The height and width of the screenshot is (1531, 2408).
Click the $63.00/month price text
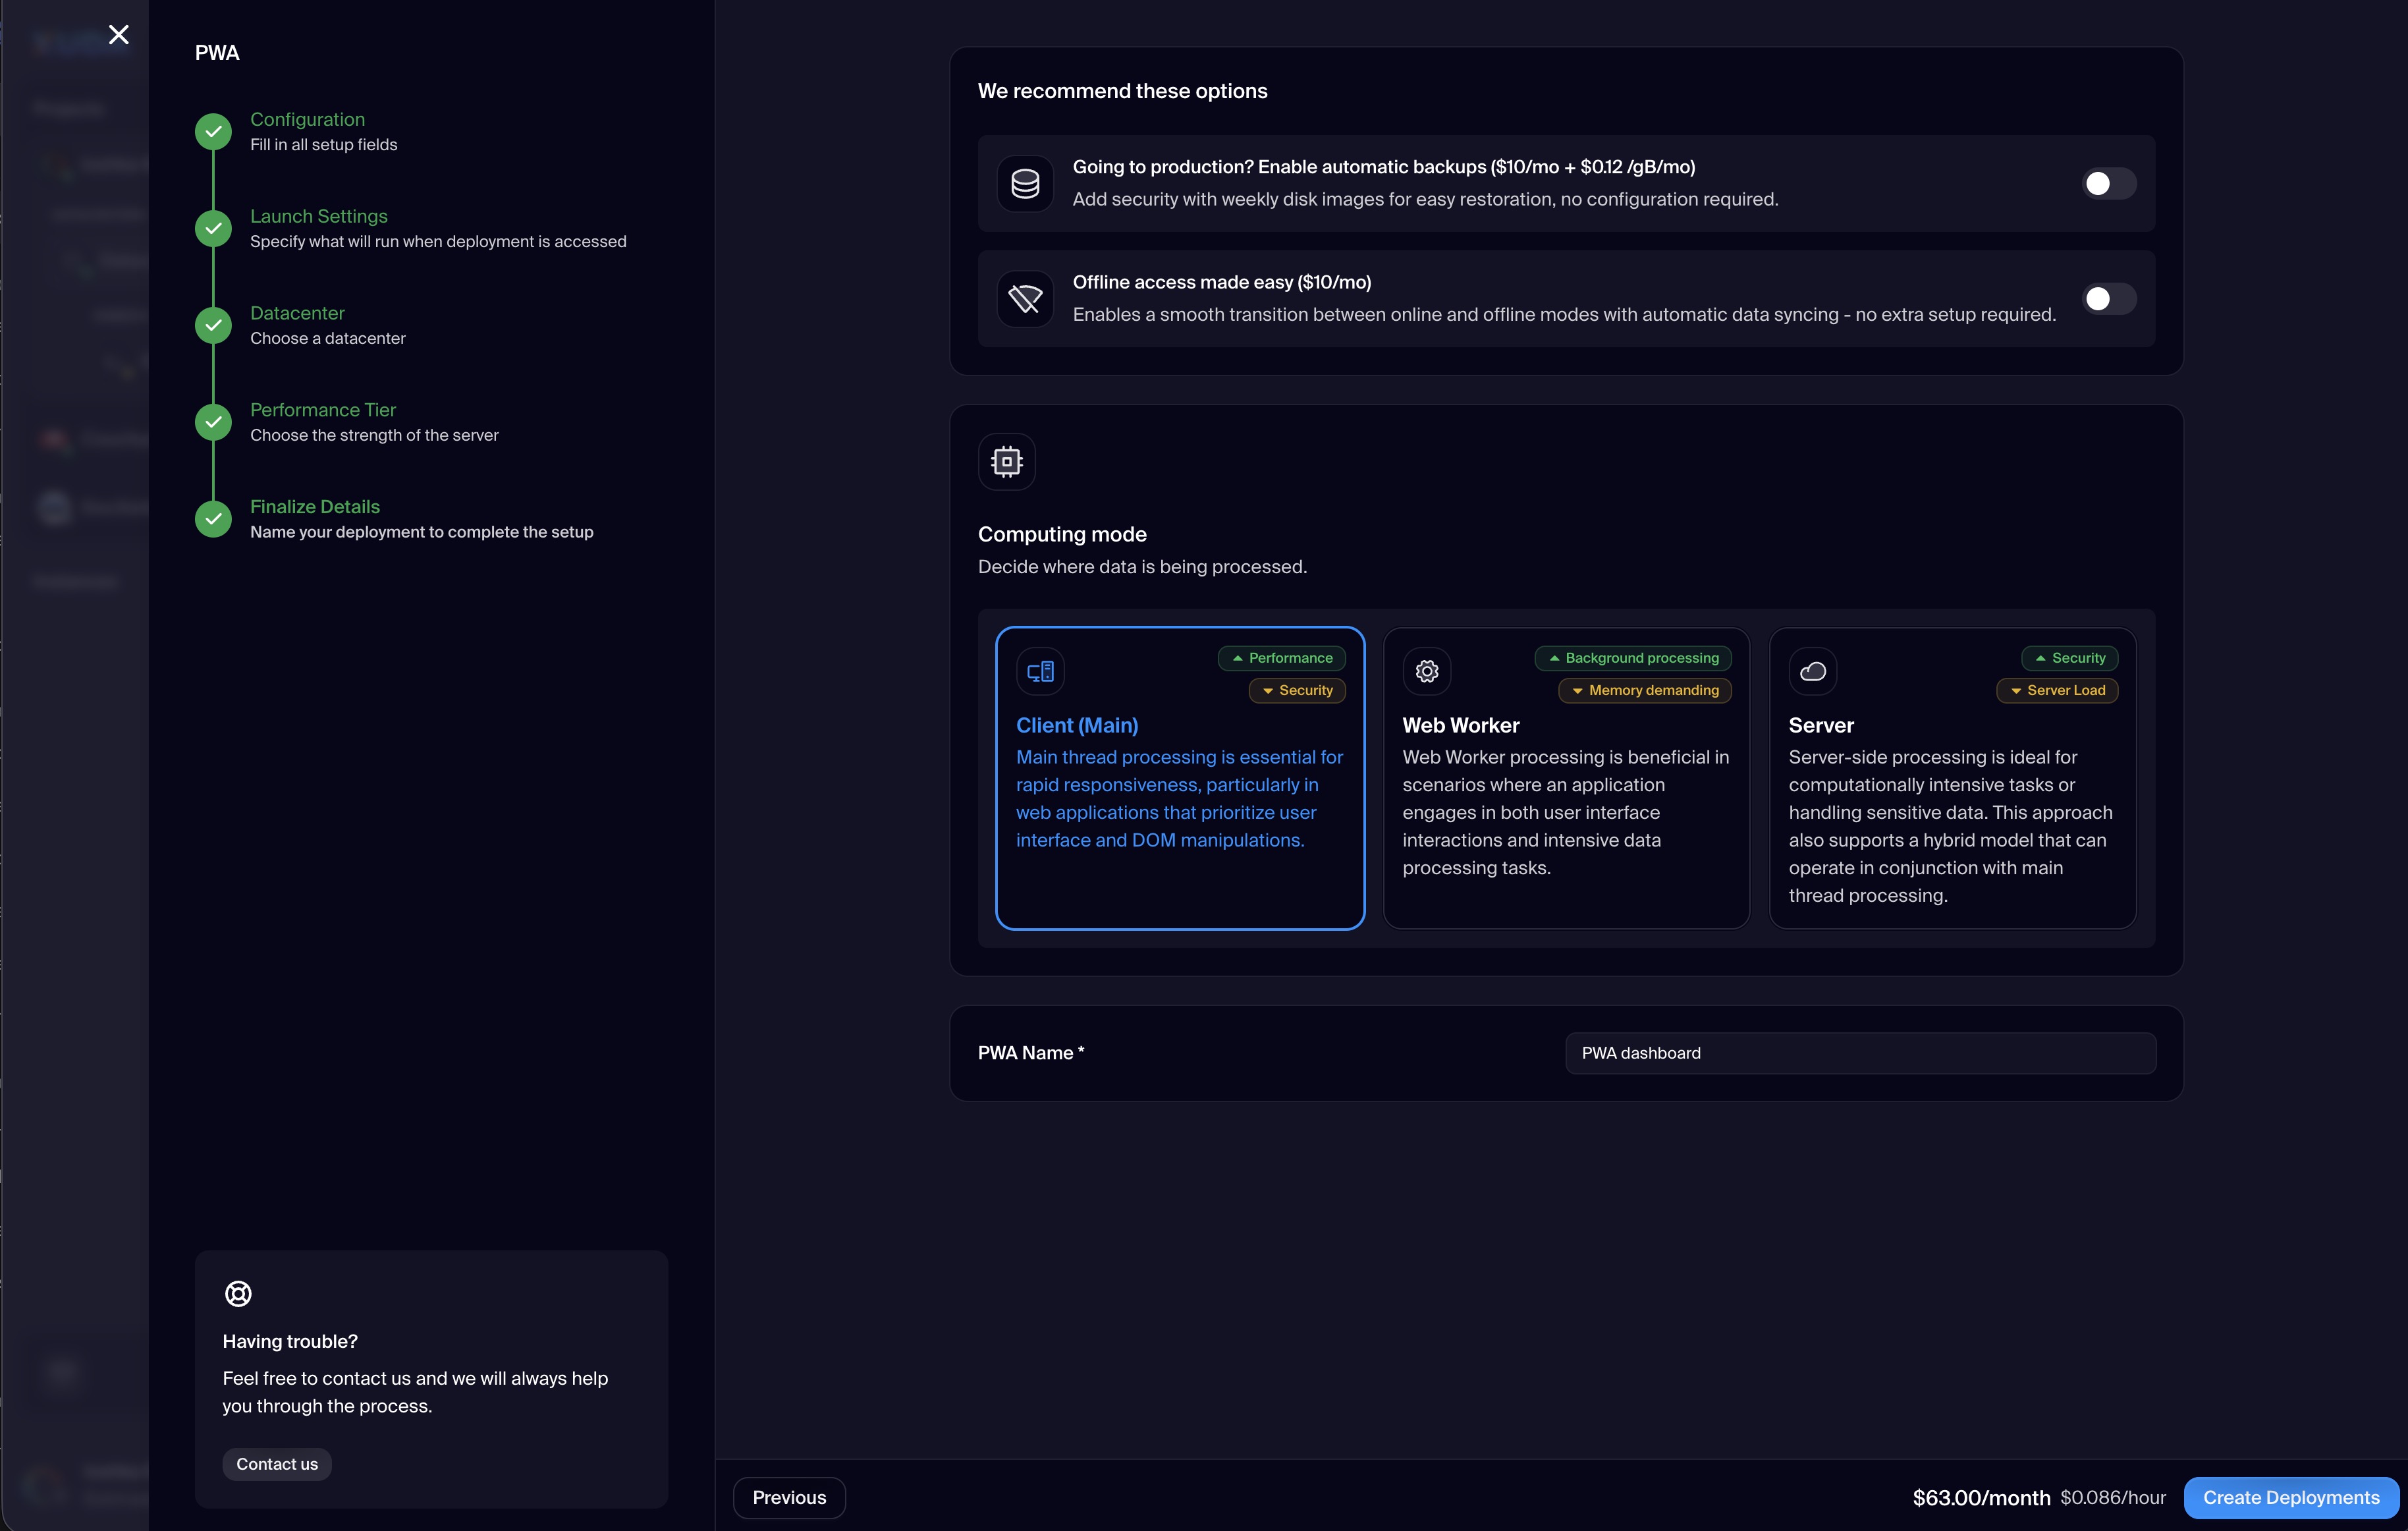click(x=1981, y=1497)
